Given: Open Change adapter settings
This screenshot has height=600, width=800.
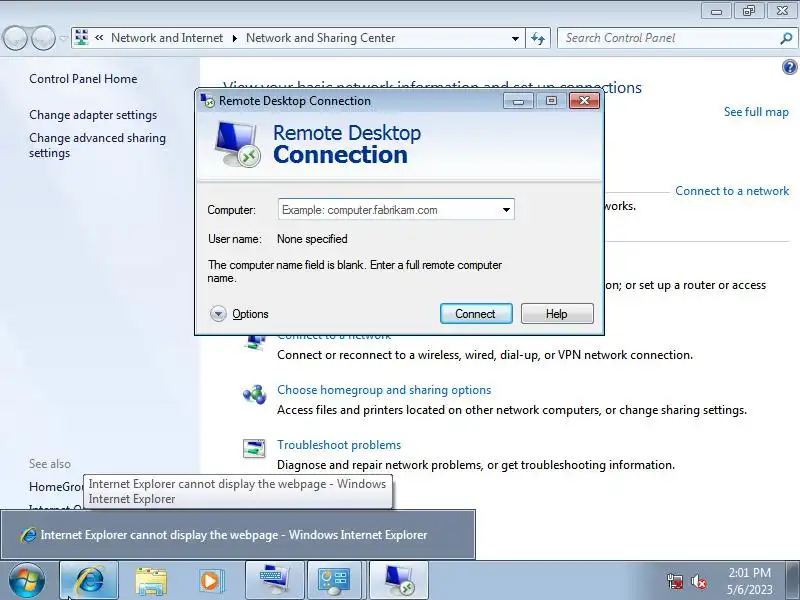Looking at the screenshot, I should point(93,115).
